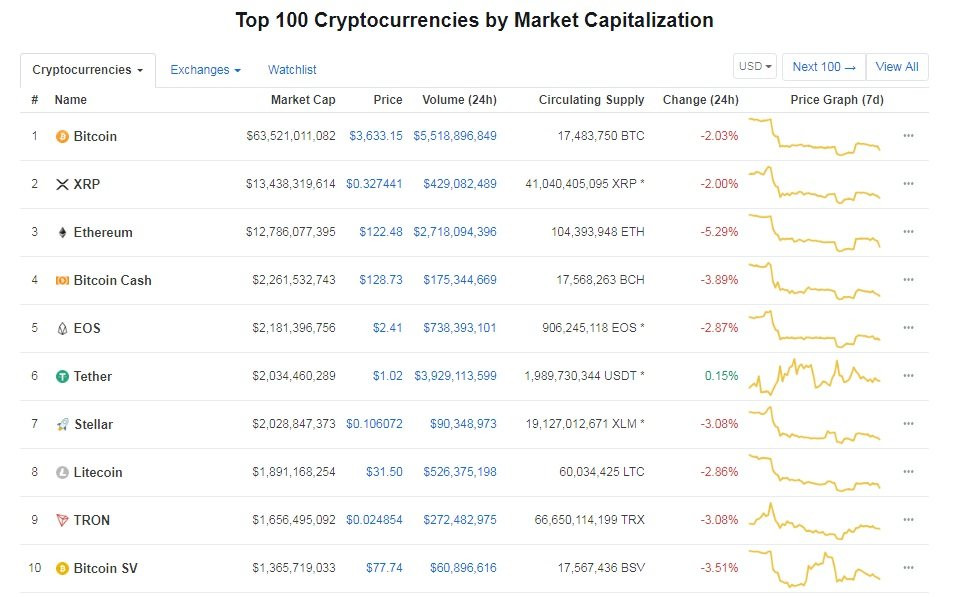Click the Ethereum diamond logo icon
This screenshot has width=957, height=597.
pos(62,233)
